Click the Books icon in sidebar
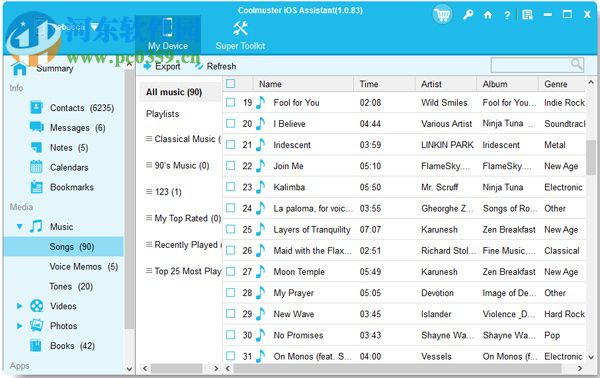The image size is (600, 378). point(36,345)
